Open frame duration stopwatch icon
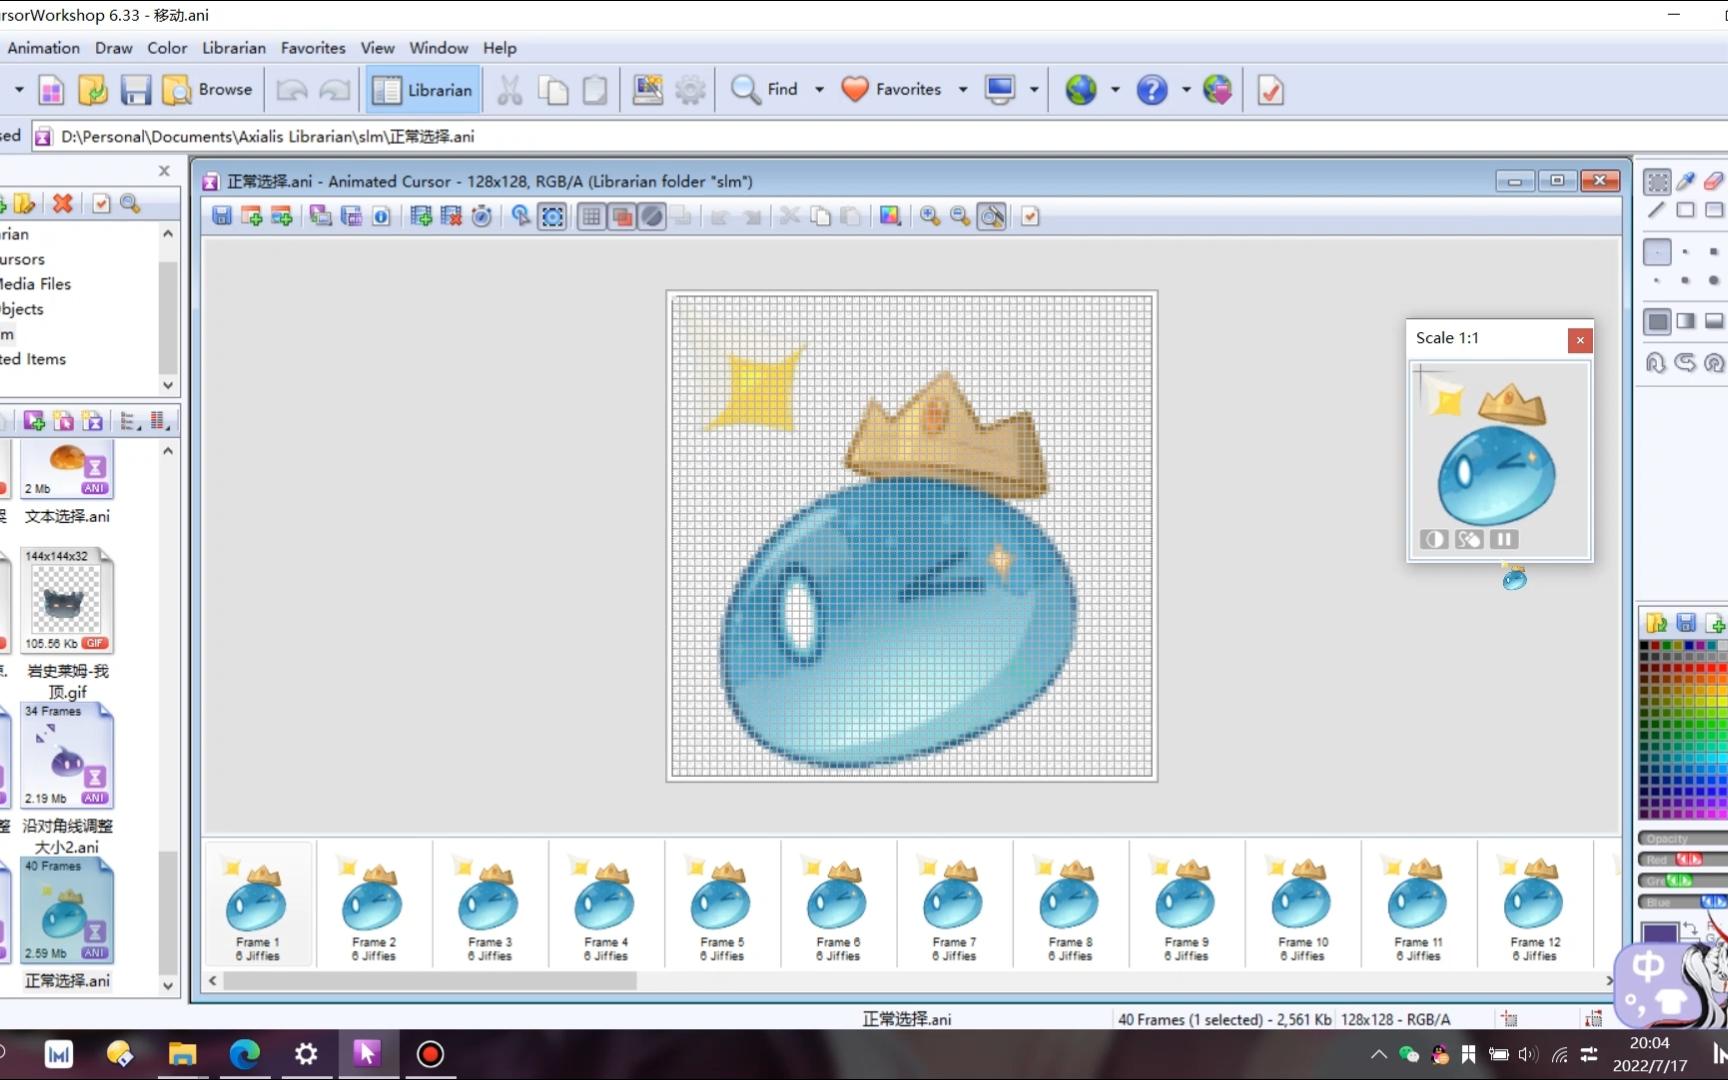Viewport: 1728px width, 1080px height. [481, 216]
